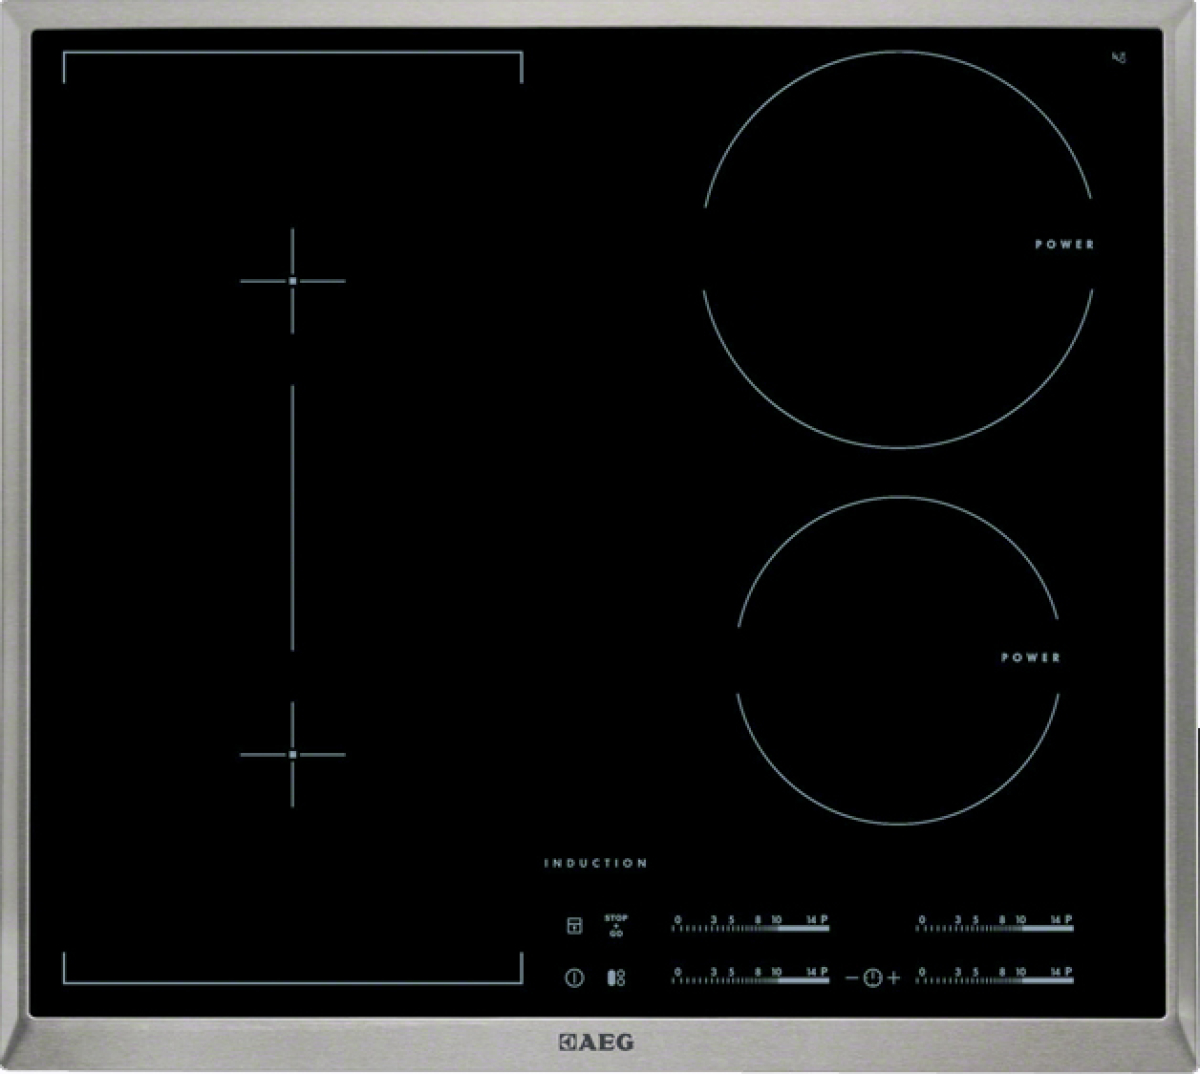Click POWER label on large rear zone
Image resolution: width=1200 pixels, height=1074 pixels.
tap(1065, 244)
